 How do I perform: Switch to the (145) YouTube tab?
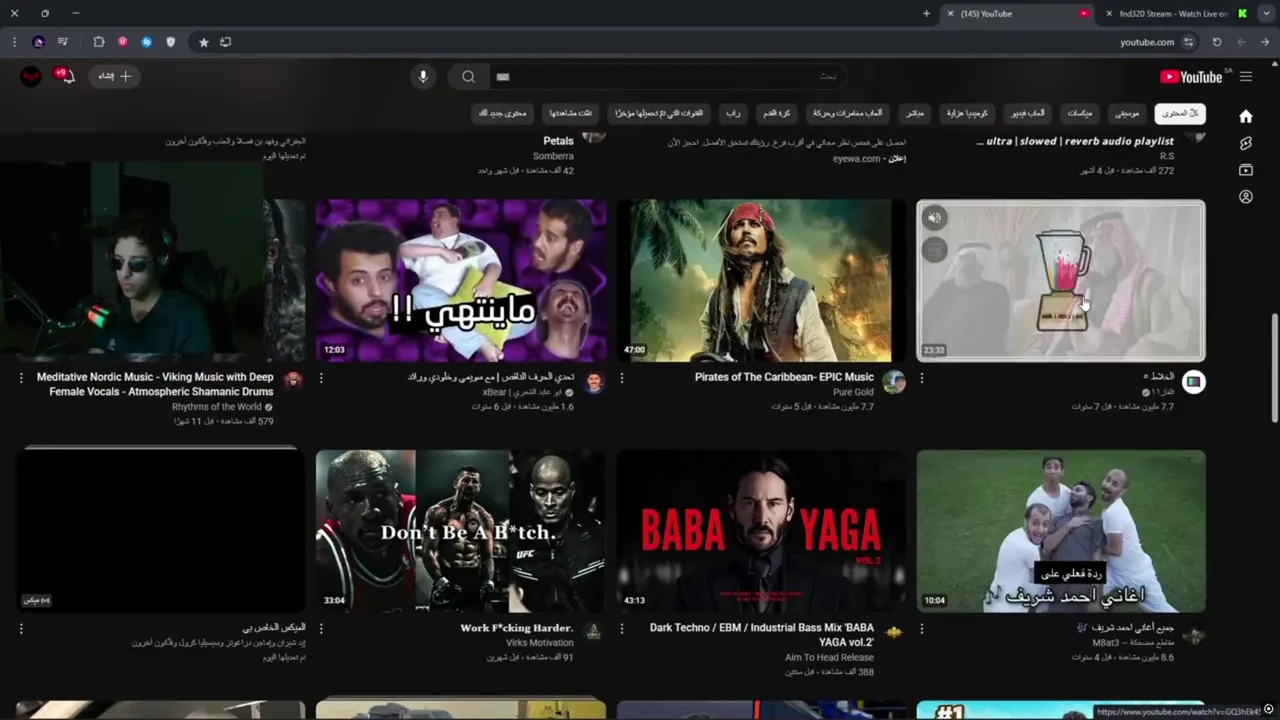[1016, 14]
